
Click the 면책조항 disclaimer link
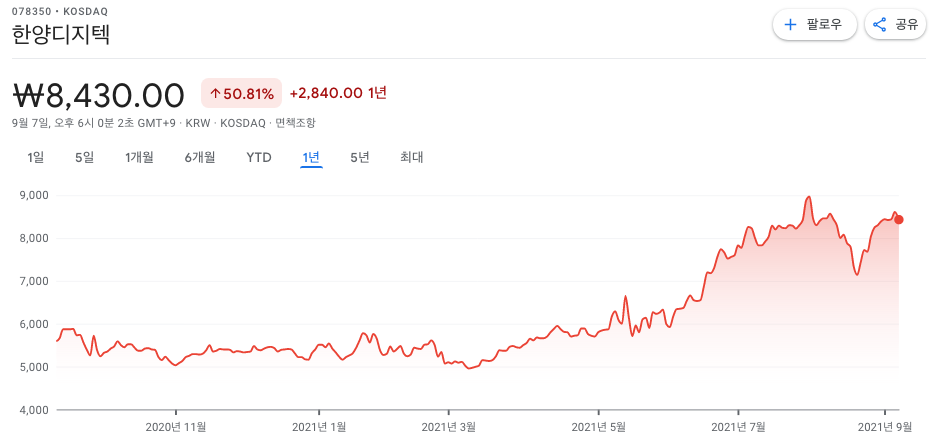(x=296, y=123)
